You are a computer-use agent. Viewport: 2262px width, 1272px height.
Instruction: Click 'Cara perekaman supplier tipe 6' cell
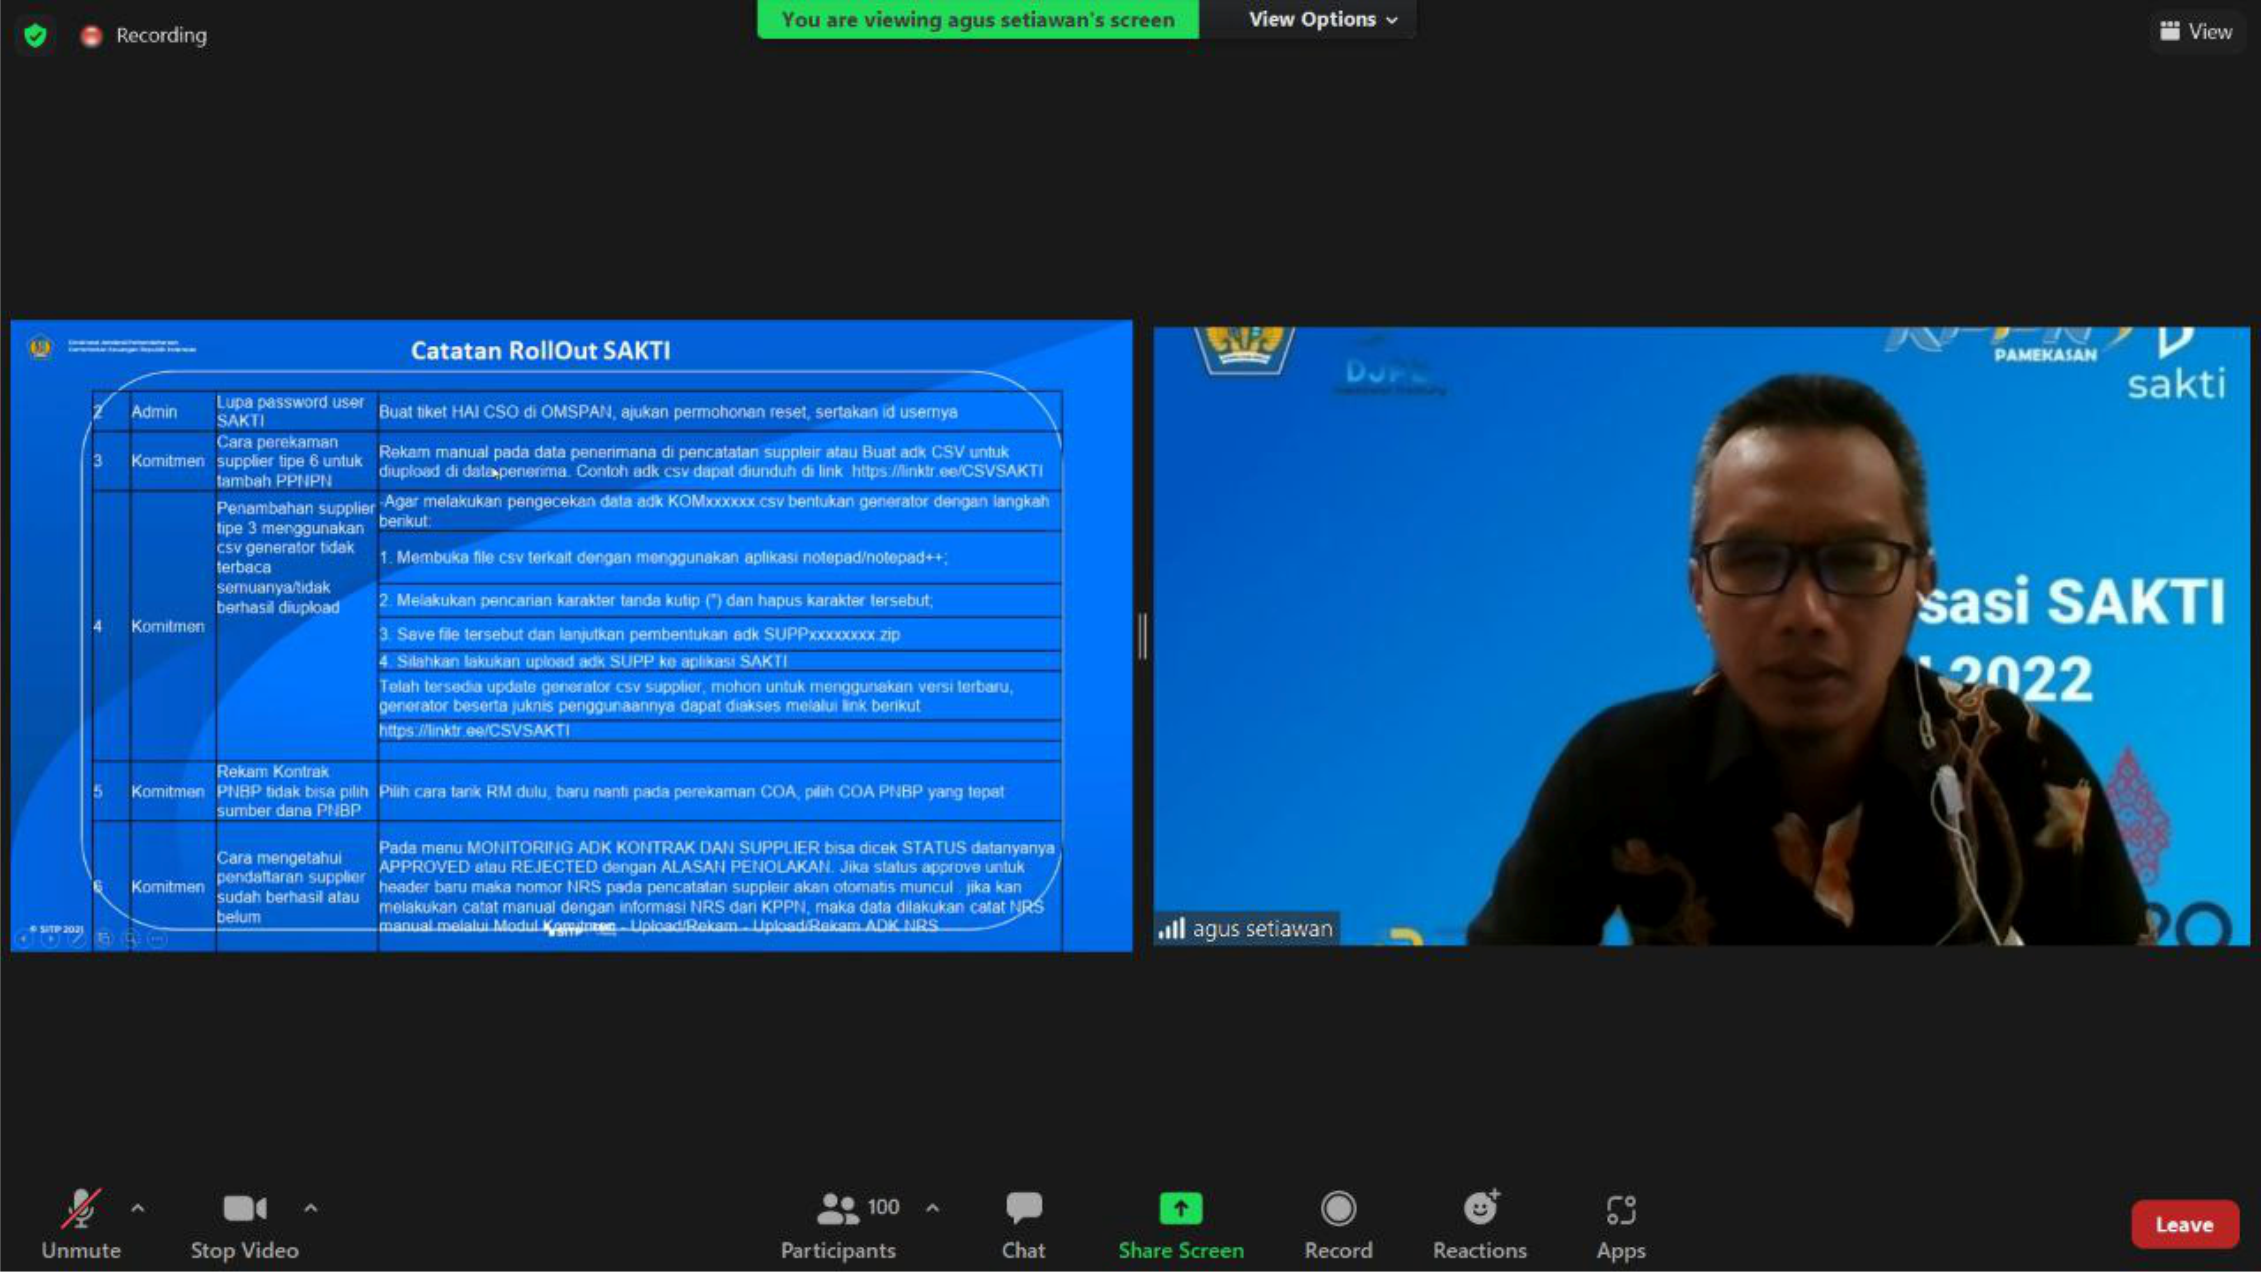(296, 461)
